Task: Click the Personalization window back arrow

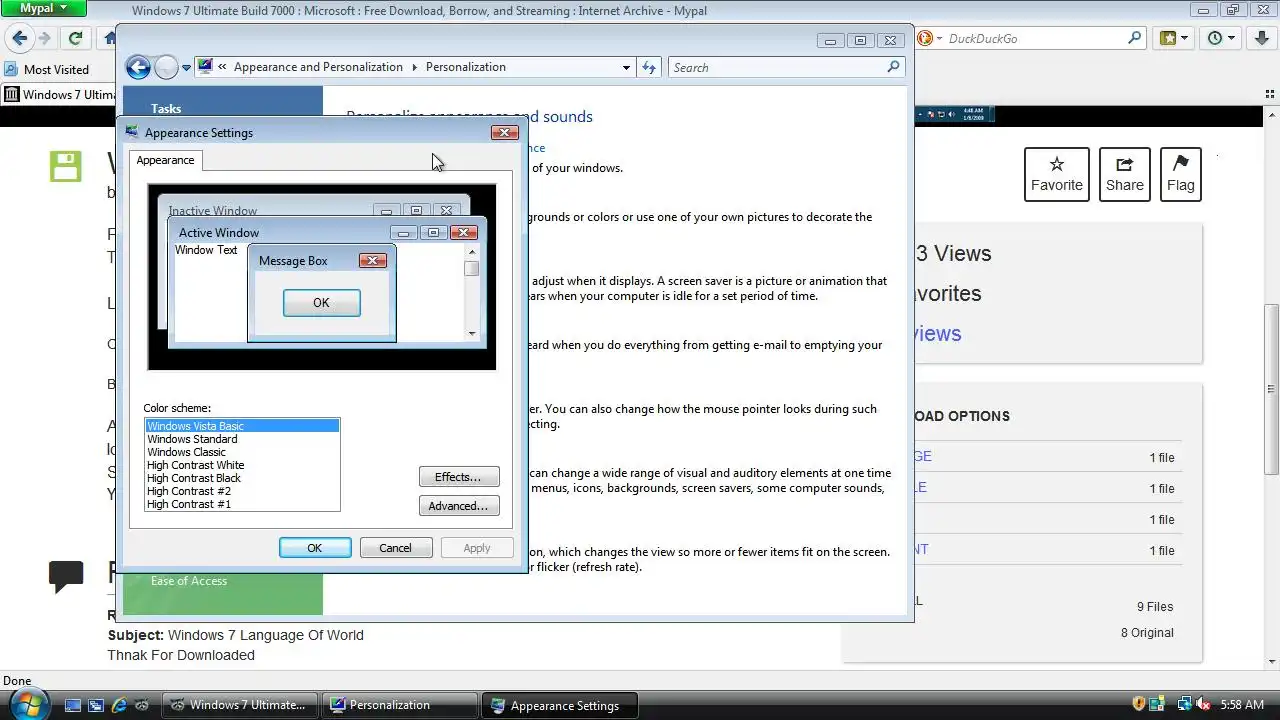Action: (x=138, y=67)
